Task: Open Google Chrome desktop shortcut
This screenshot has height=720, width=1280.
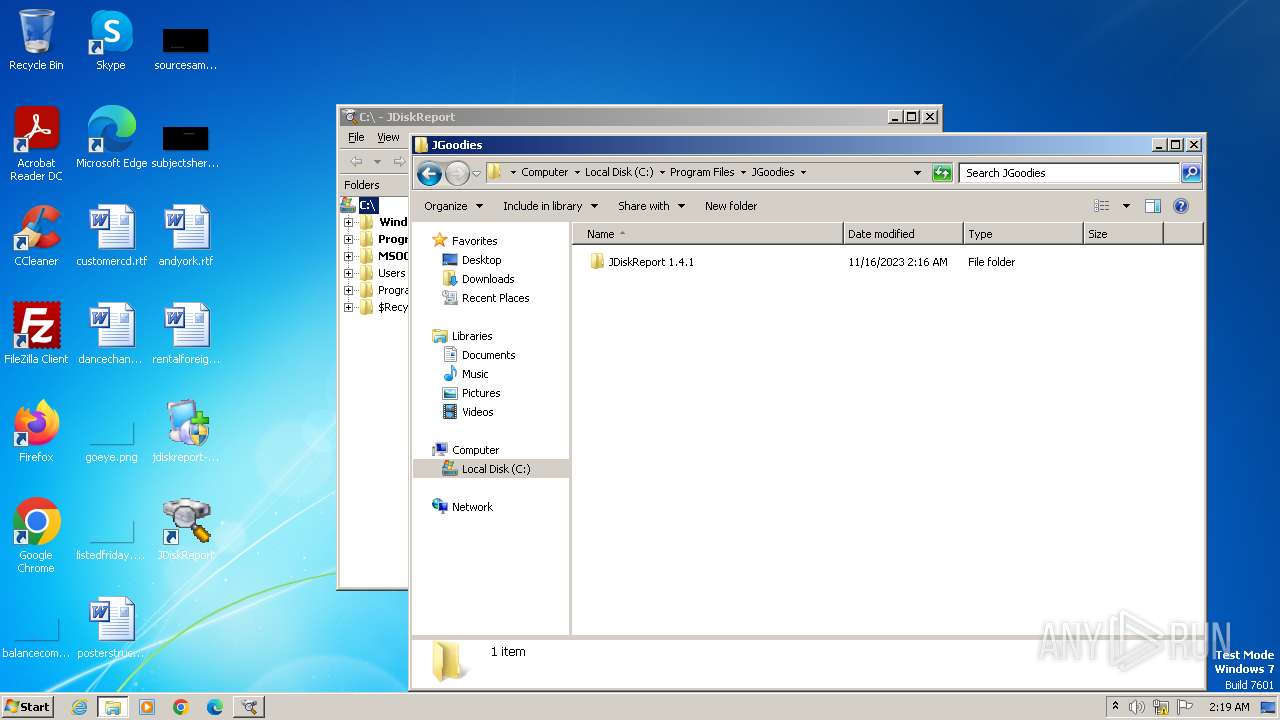Action: tap(36, 536)
